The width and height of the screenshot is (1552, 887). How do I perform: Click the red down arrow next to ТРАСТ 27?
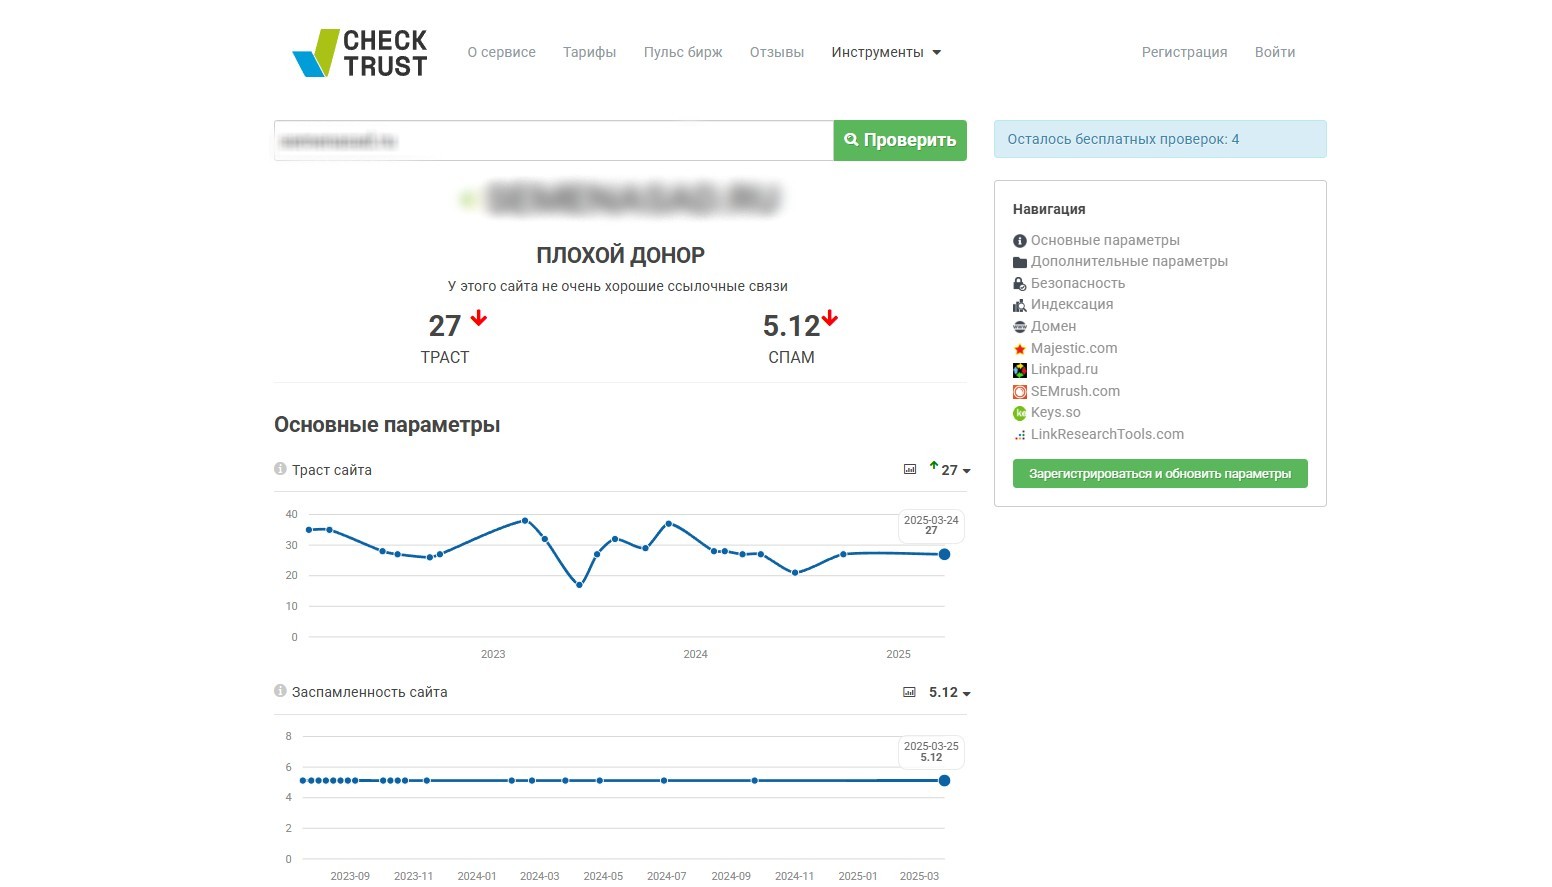click(479, 318)
